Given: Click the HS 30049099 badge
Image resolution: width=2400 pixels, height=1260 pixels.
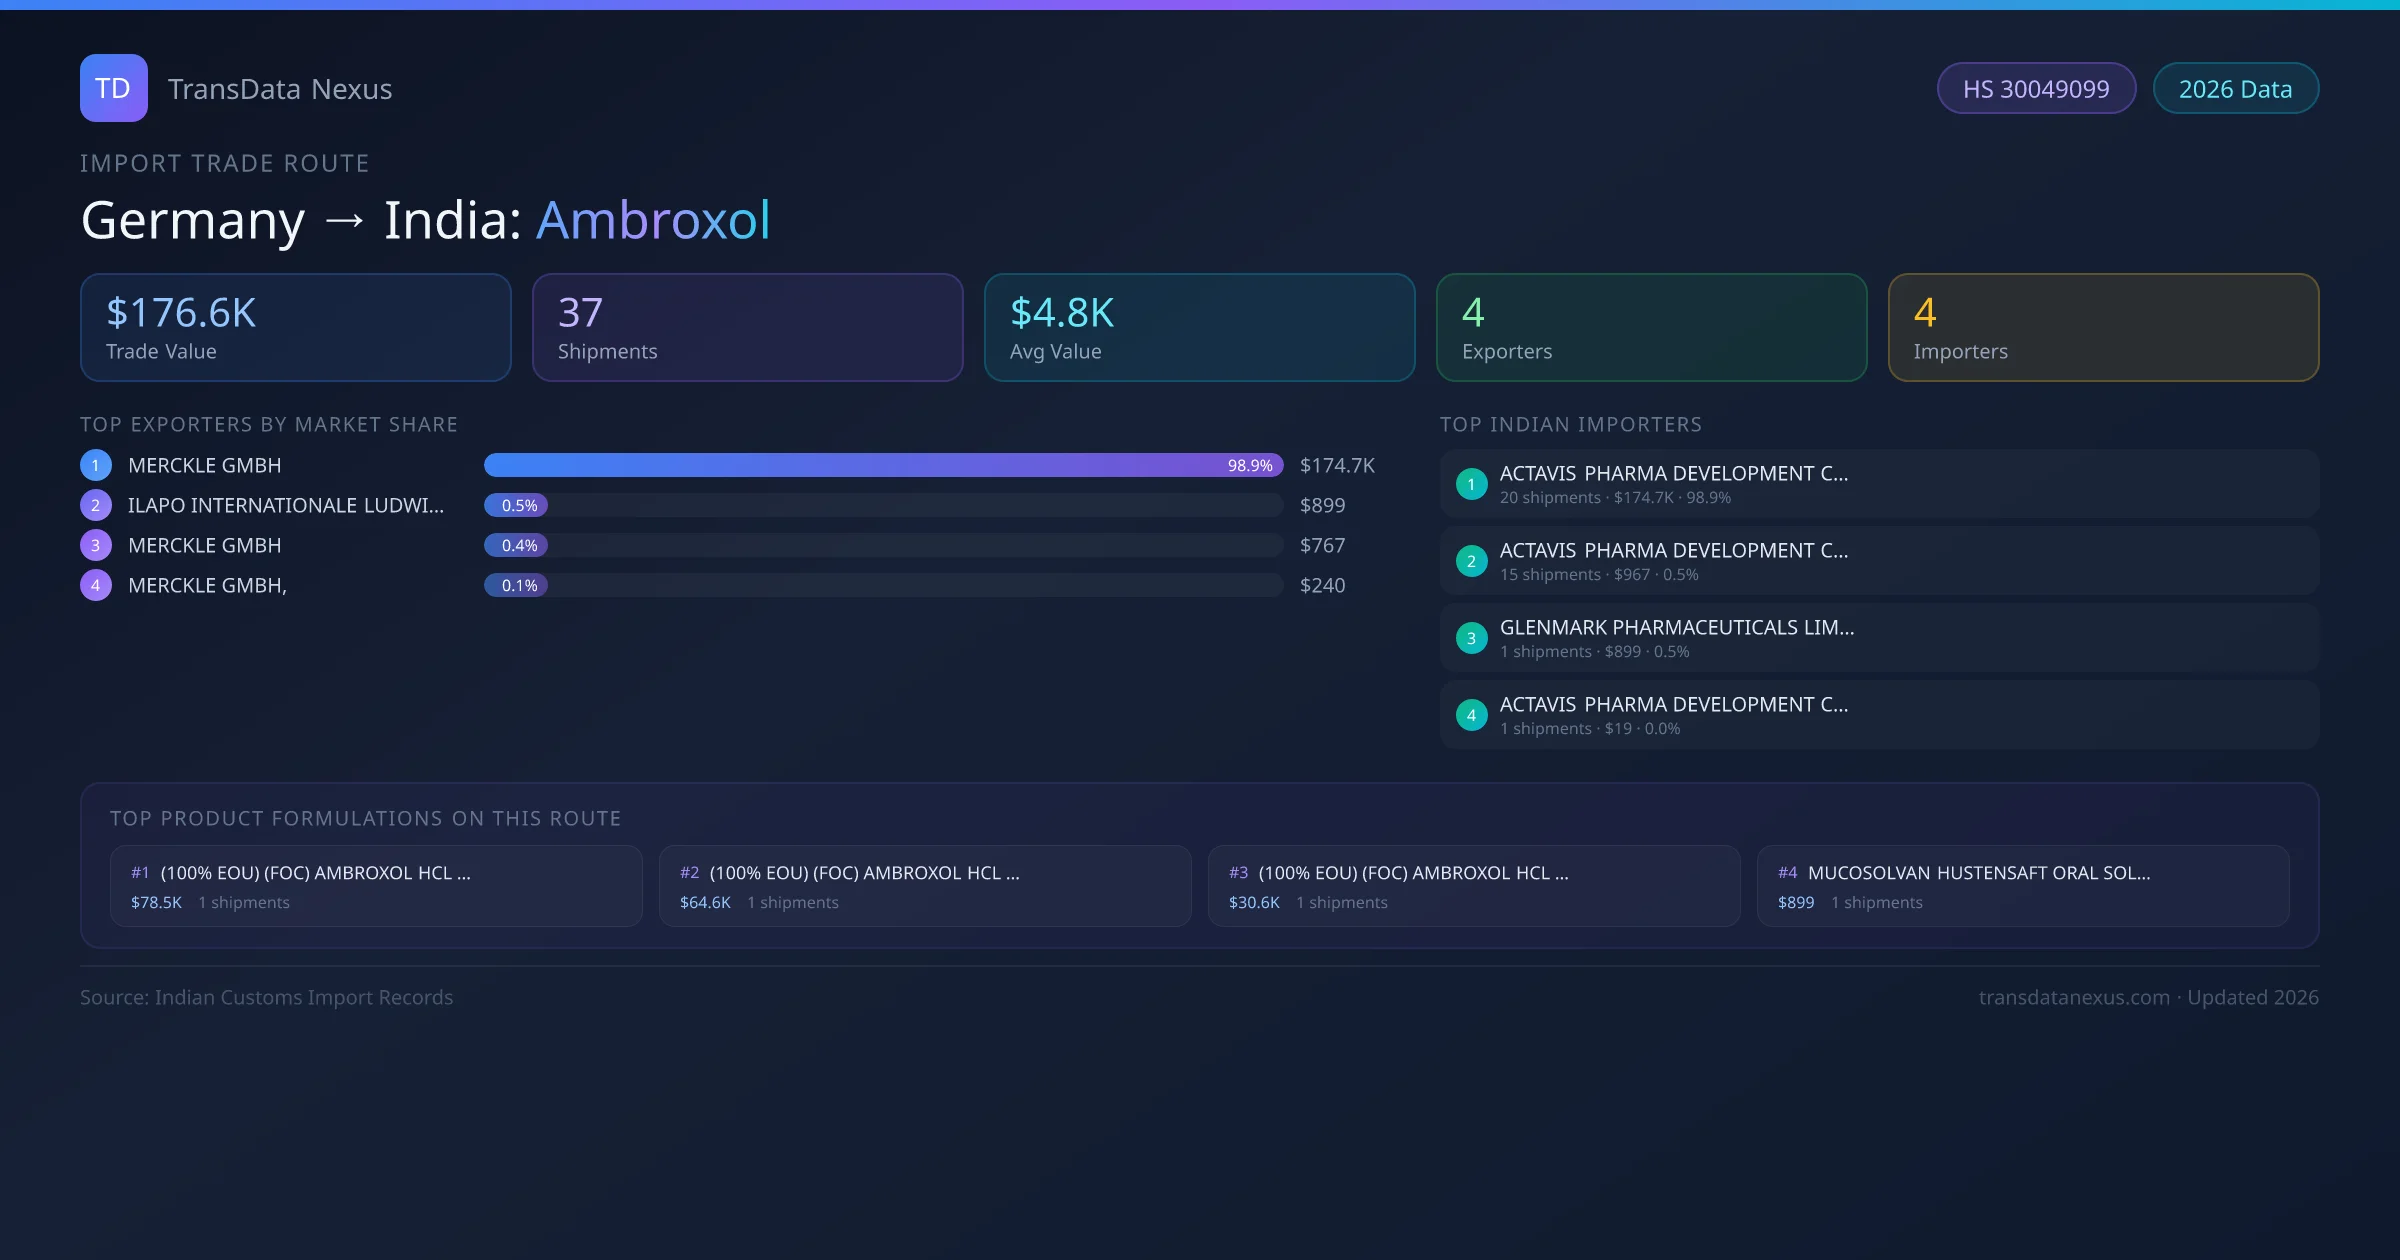Looking at the screenshot, I should (2035, 89).
